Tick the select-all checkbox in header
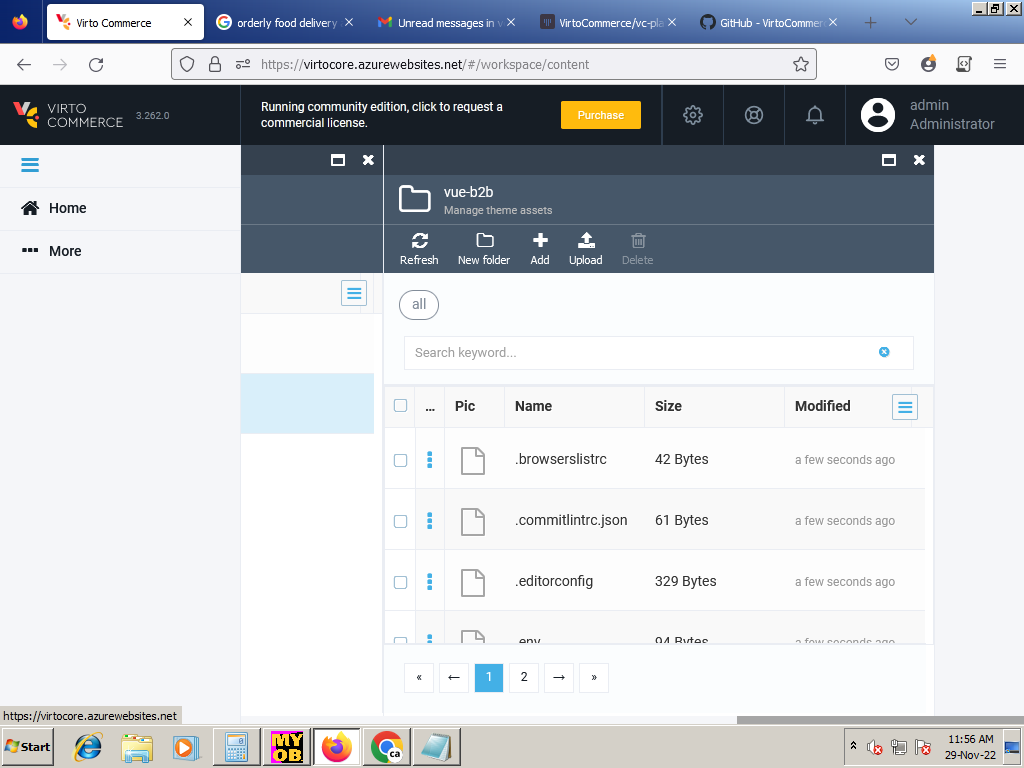Viewport: 1024px width, 768px height. click(x=401, y=406)
